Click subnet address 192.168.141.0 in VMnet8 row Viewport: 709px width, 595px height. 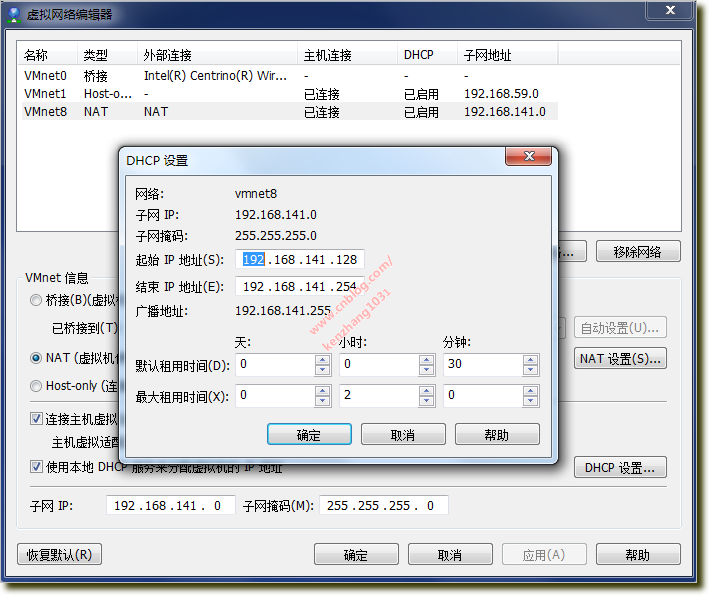tap(505, 112)
